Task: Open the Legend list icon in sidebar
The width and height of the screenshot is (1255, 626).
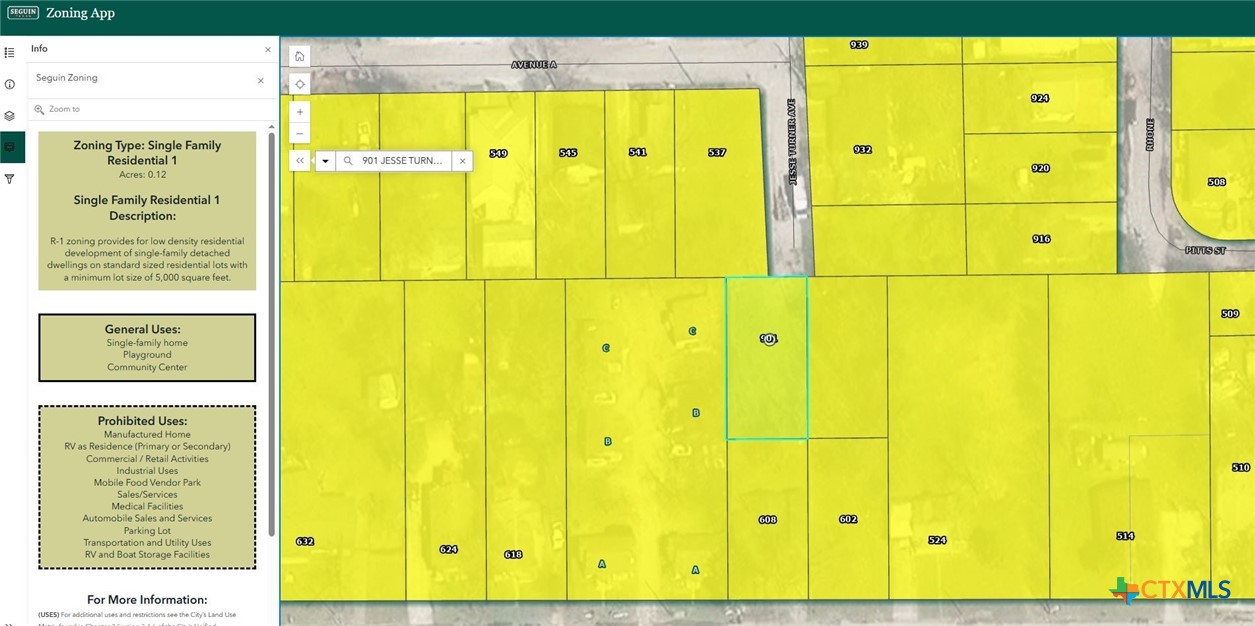Action: [x=10, y=52]
